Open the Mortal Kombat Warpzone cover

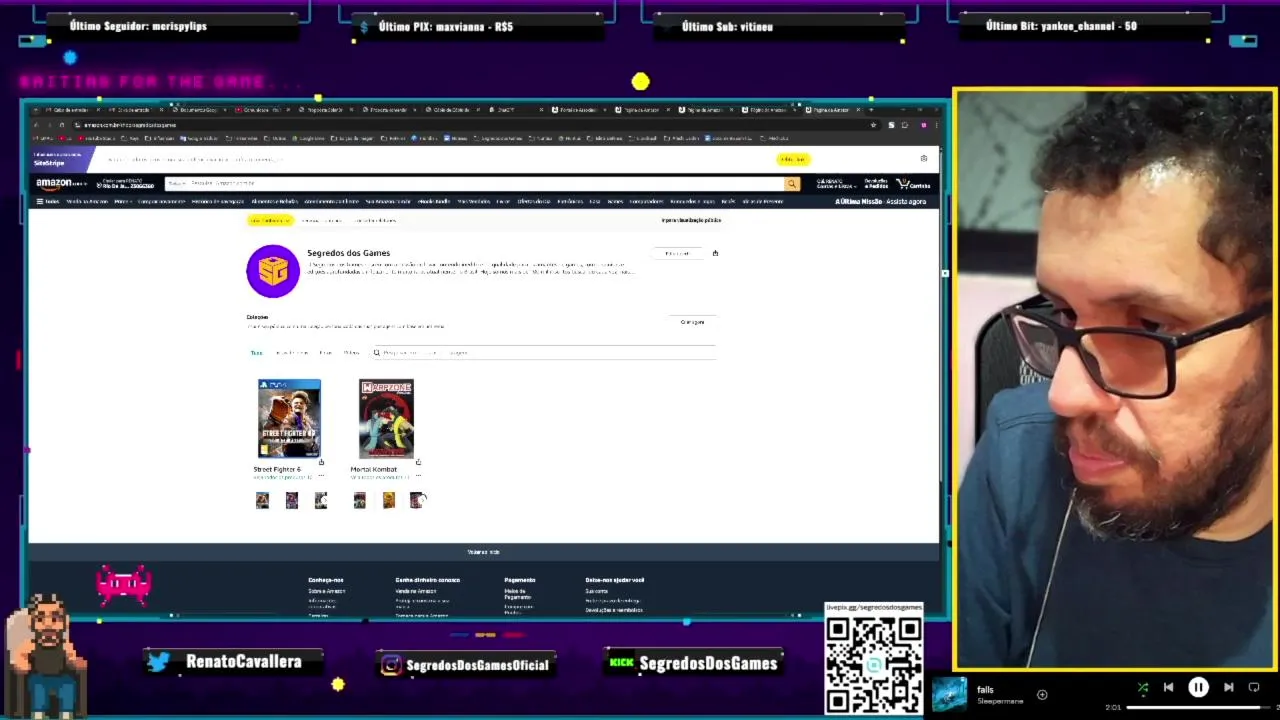pos(386,418)
